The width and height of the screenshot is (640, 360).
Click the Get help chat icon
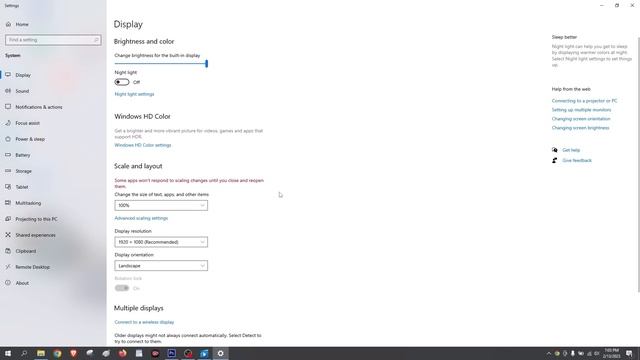tap(554, 150)
